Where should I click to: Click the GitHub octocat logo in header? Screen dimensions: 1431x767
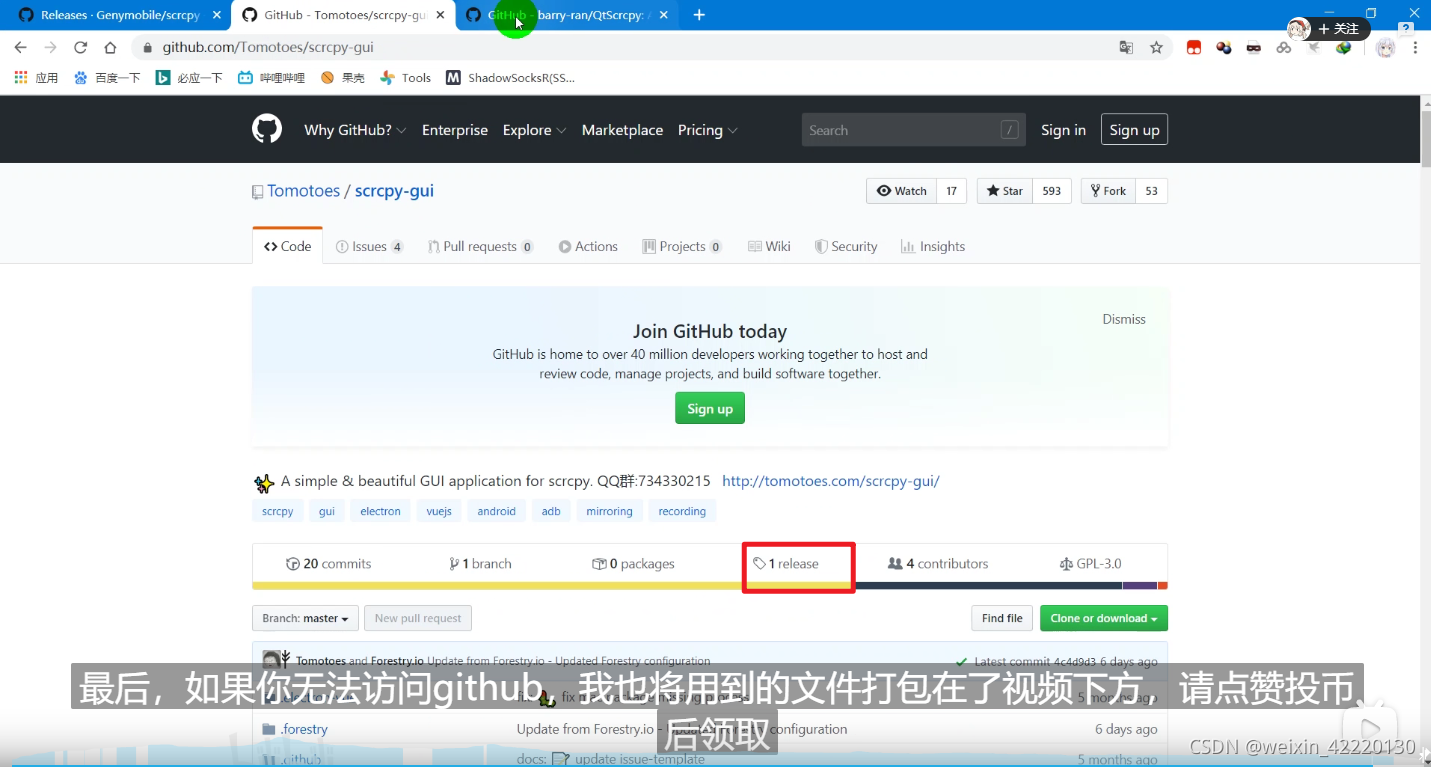pyautogui.click(x=267, y=129)
